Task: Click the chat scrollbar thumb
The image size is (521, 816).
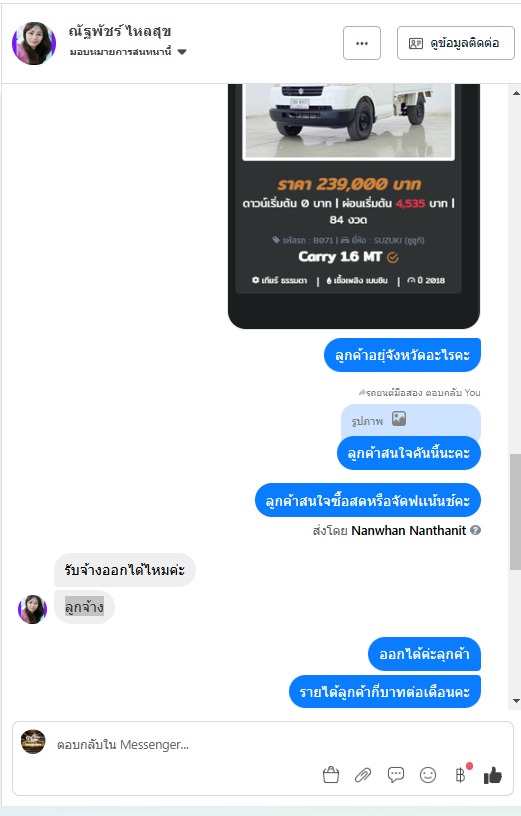Action: tap(515, 513)
